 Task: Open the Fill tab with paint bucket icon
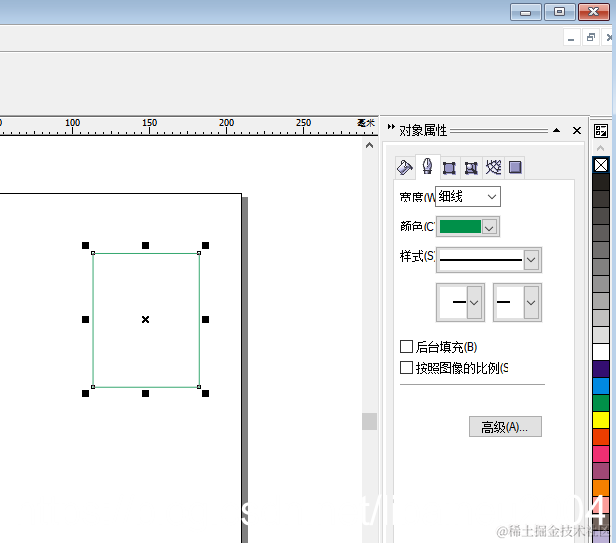[x=405, y=167]
